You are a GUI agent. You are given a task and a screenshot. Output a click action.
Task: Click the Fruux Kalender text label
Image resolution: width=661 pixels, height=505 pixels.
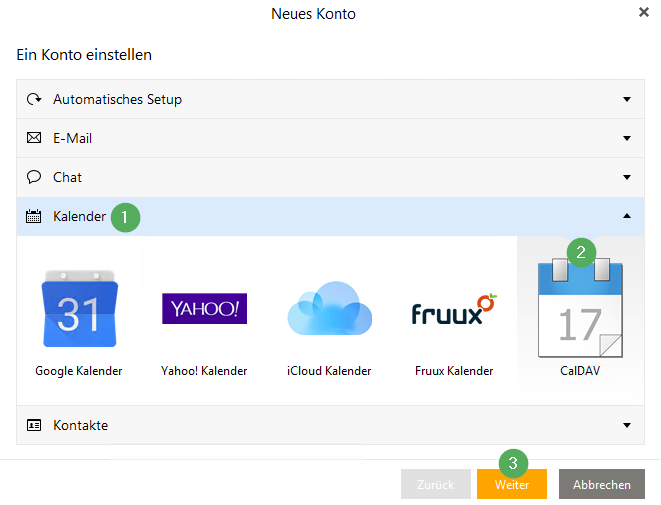(x=454, y=371)
